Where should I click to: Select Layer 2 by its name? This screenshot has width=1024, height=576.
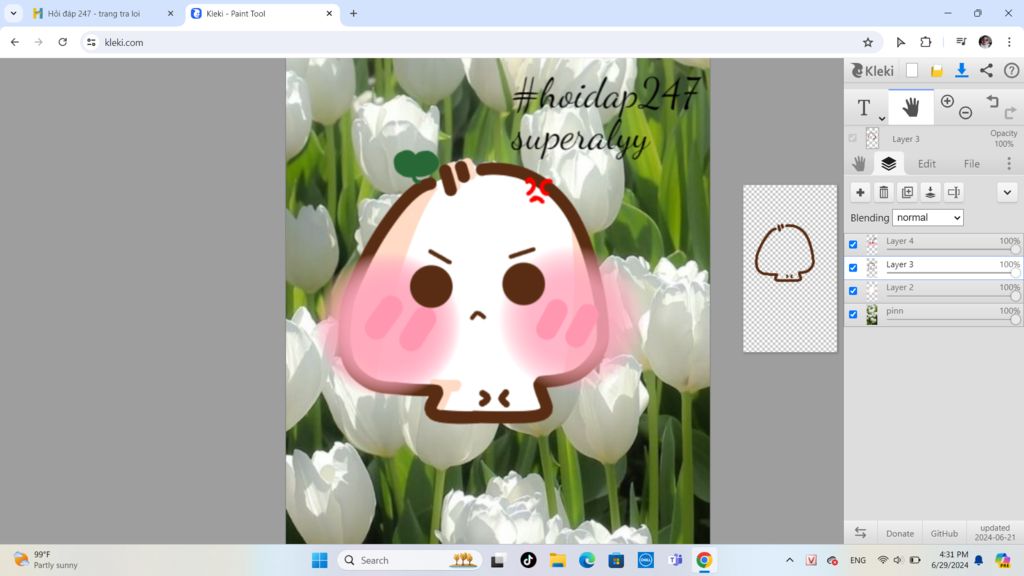(899, 287)
